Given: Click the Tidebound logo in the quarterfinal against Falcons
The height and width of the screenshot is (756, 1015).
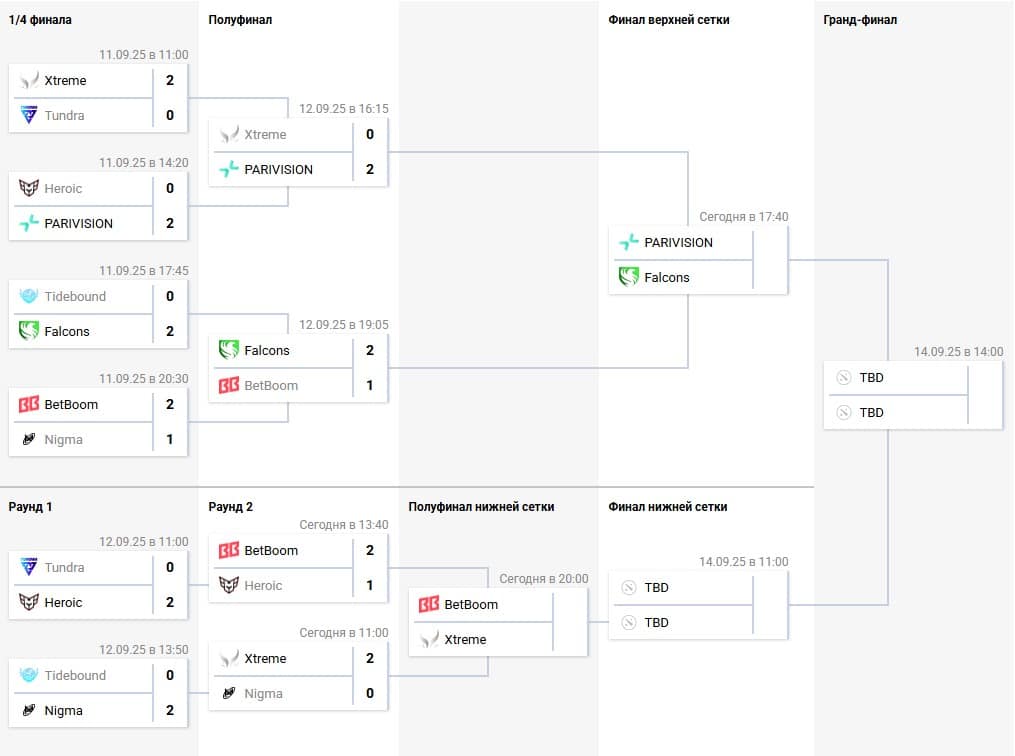Looking at the screenshot, I should [x=29, y=297].
